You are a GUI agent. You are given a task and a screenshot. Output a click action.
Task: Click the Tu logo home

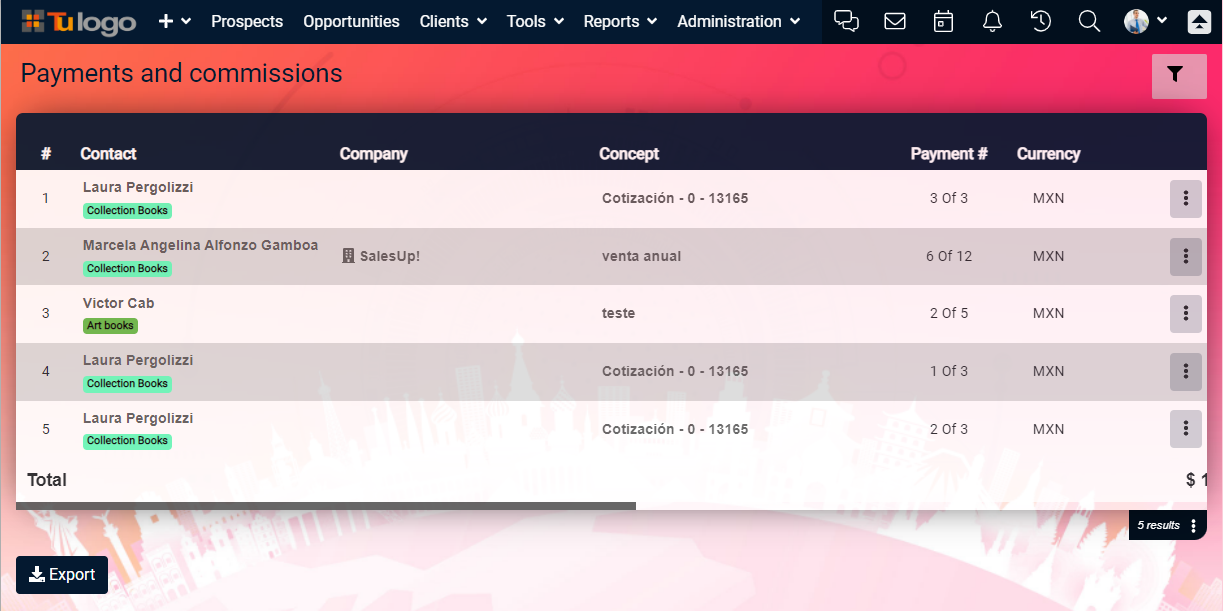(78, 21)
